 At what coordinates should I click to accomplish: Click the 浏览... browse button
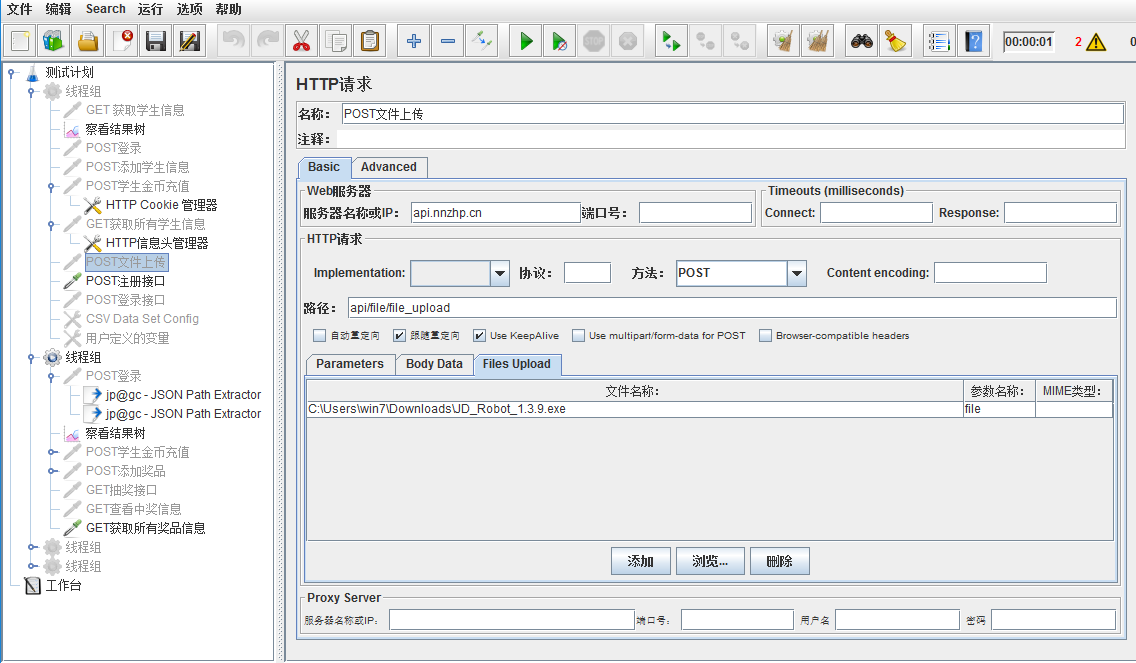tap(709, 561)
